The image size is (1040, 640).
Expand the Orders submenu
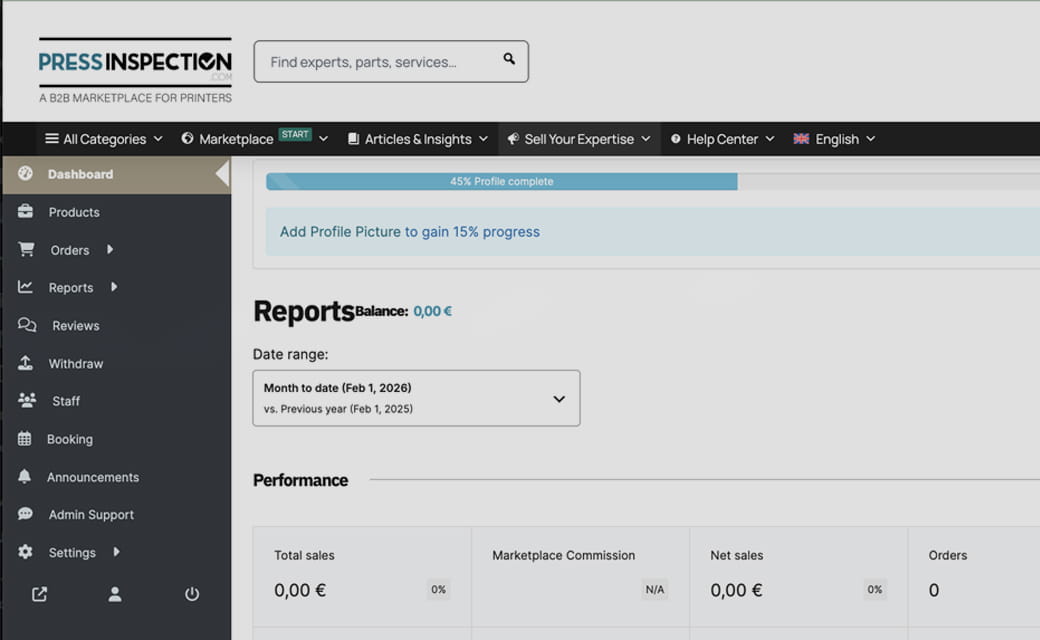pos(108,250)
